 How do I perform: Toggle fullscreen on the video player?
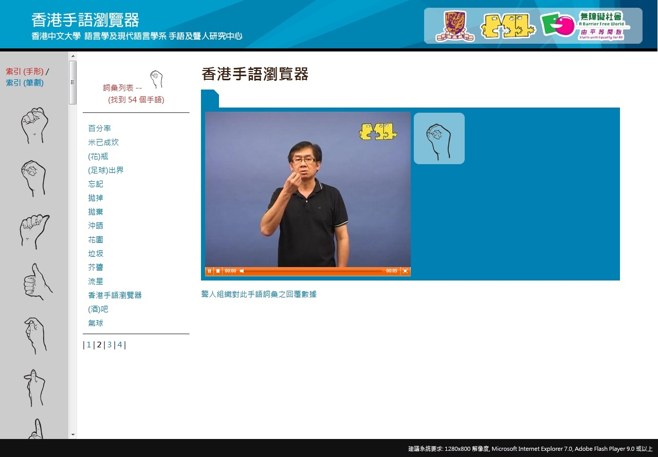pyautogui.click(x=405, y=271)
